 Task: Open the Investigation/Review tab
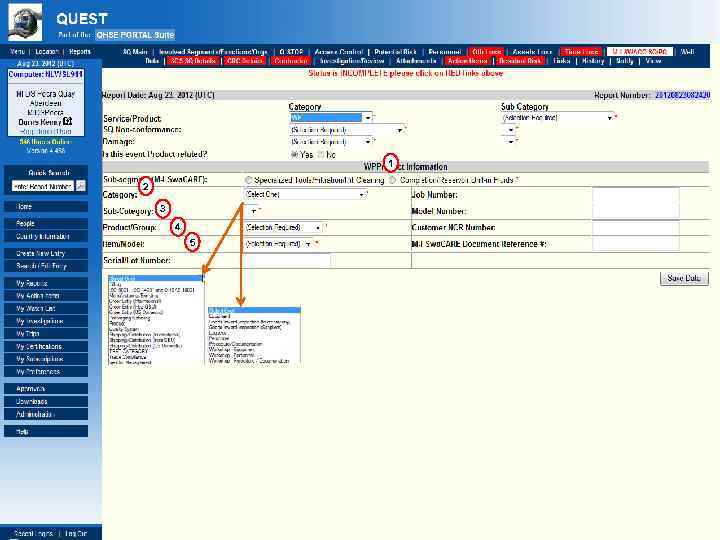[x=352, y=61]
